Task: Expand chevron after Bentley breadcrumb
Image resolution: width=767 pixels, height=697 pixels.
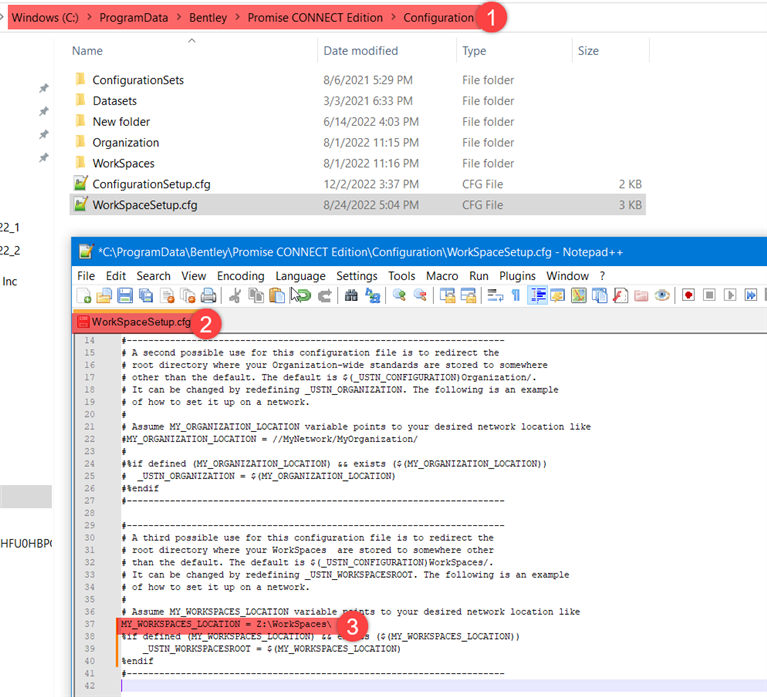Action: click(x=237, y=17)
